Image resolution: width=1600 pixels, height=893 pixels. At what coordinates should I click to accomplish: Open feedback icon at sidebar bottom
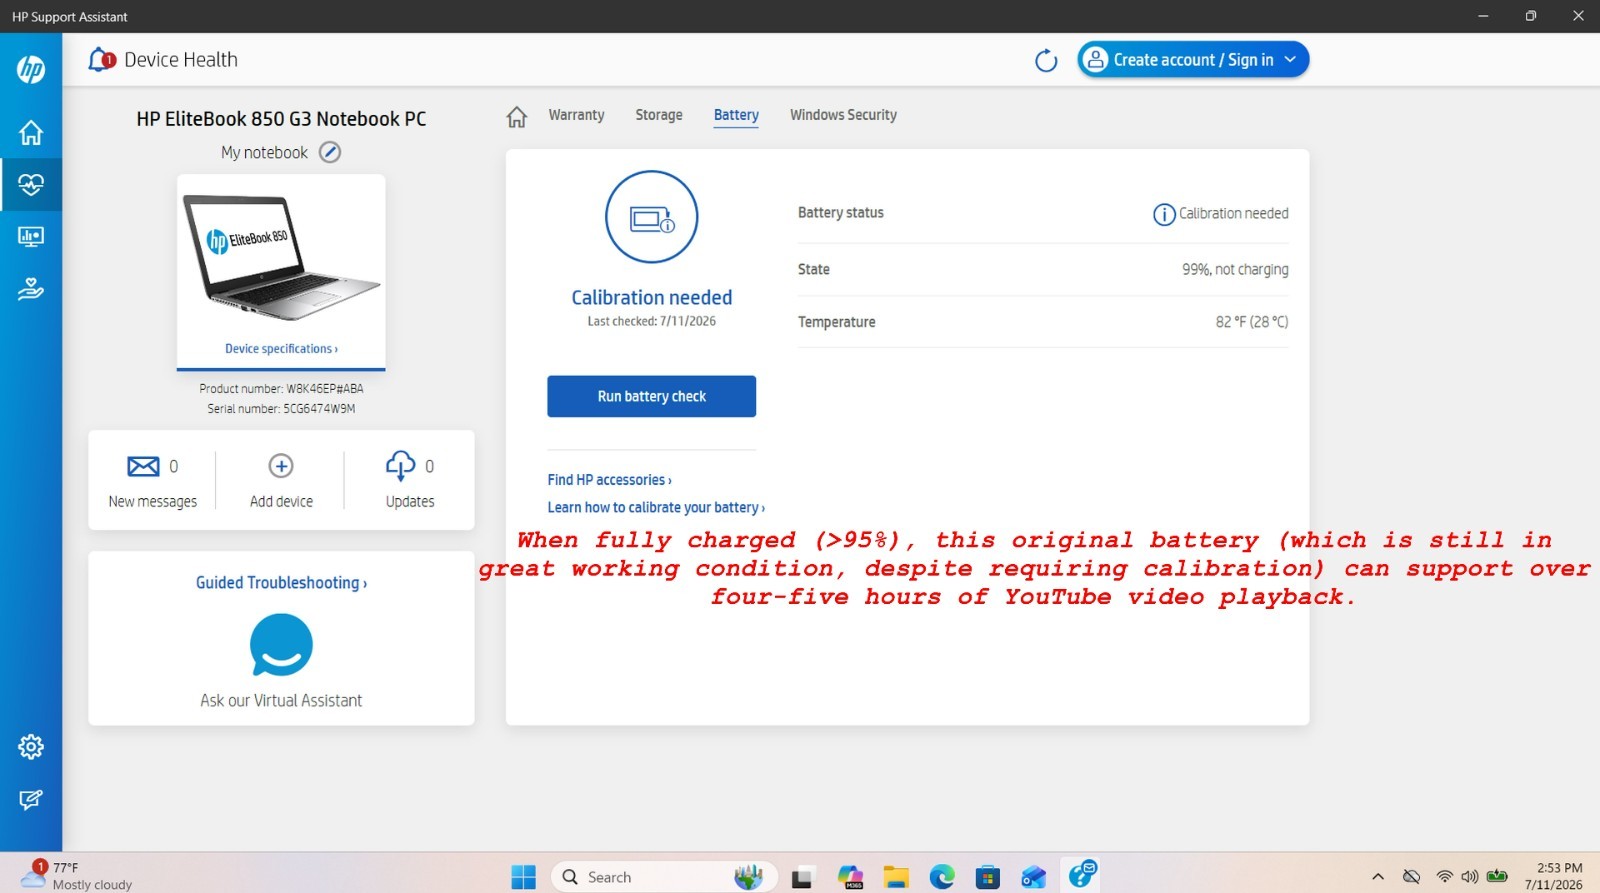coord(31,799)
